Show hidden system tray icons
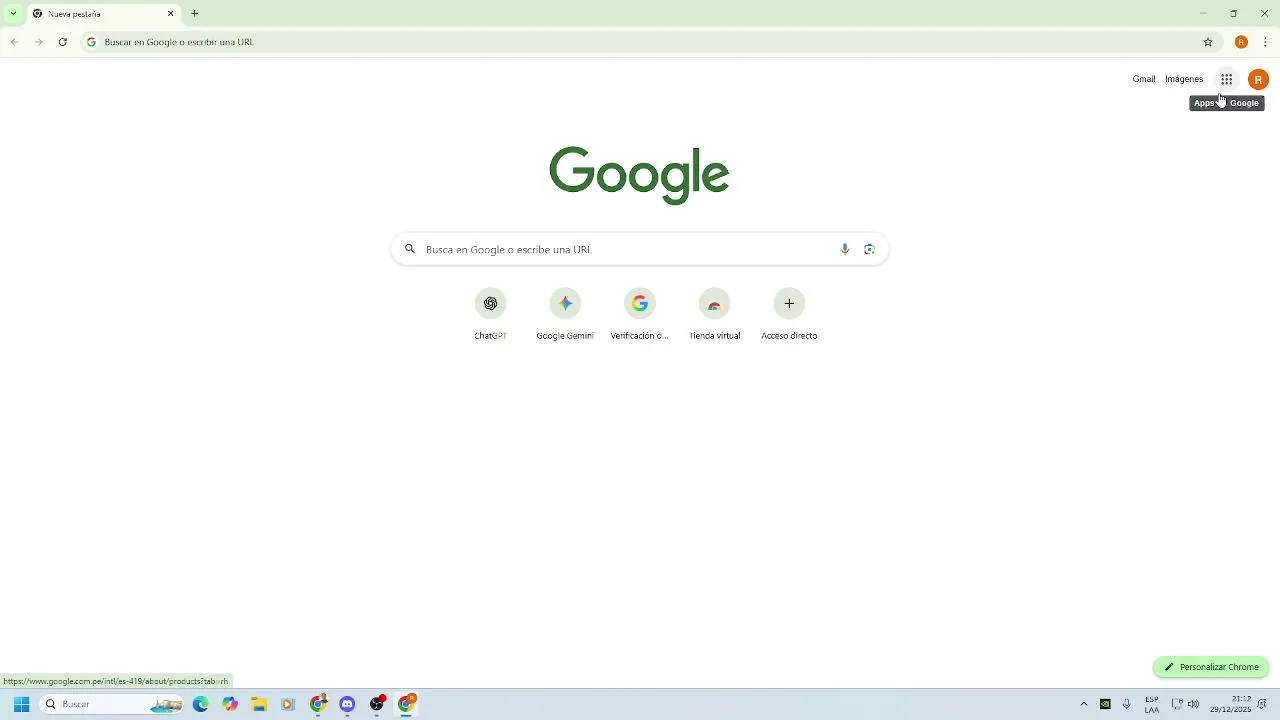1280x720 pixels. [x=1083, y=704]
